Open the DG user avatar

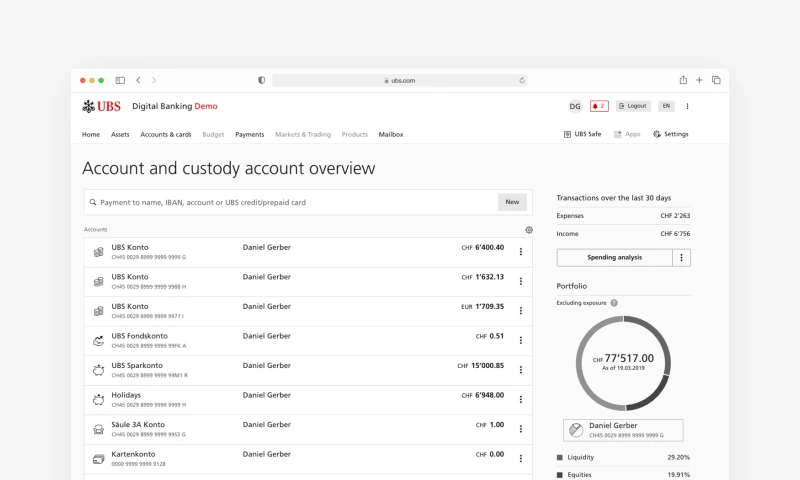(x=575, y=106)
